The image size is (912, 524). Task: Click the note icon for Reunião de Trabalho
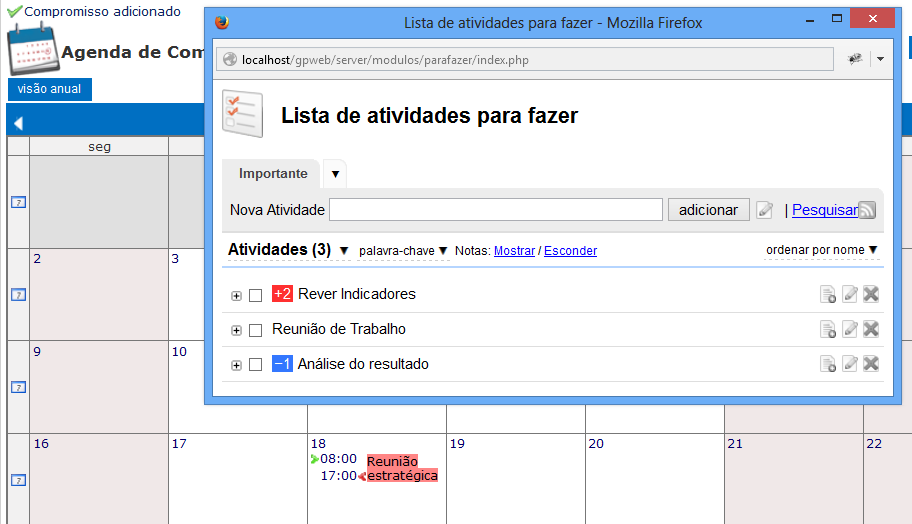tap(828, 329)
